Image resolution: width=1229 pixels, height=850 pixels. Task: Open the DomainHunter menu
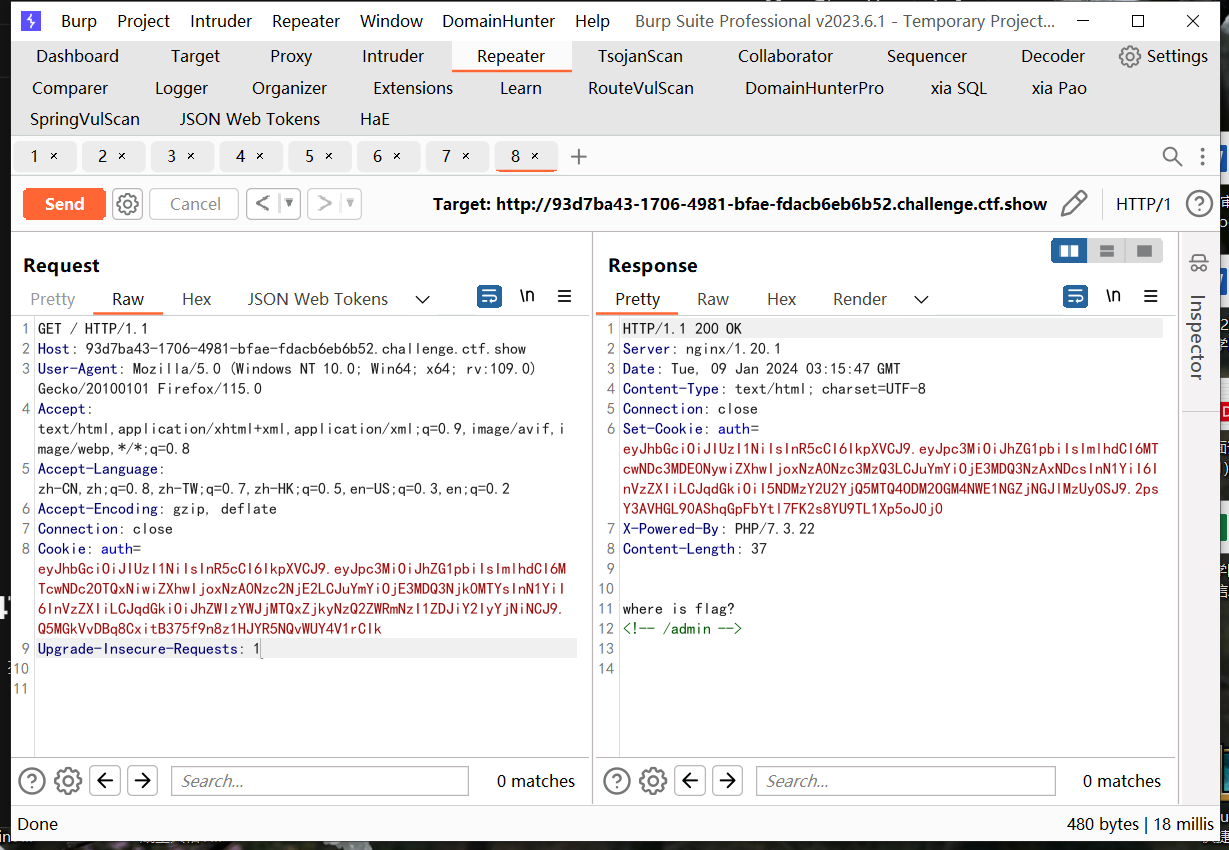click(498, 21)
